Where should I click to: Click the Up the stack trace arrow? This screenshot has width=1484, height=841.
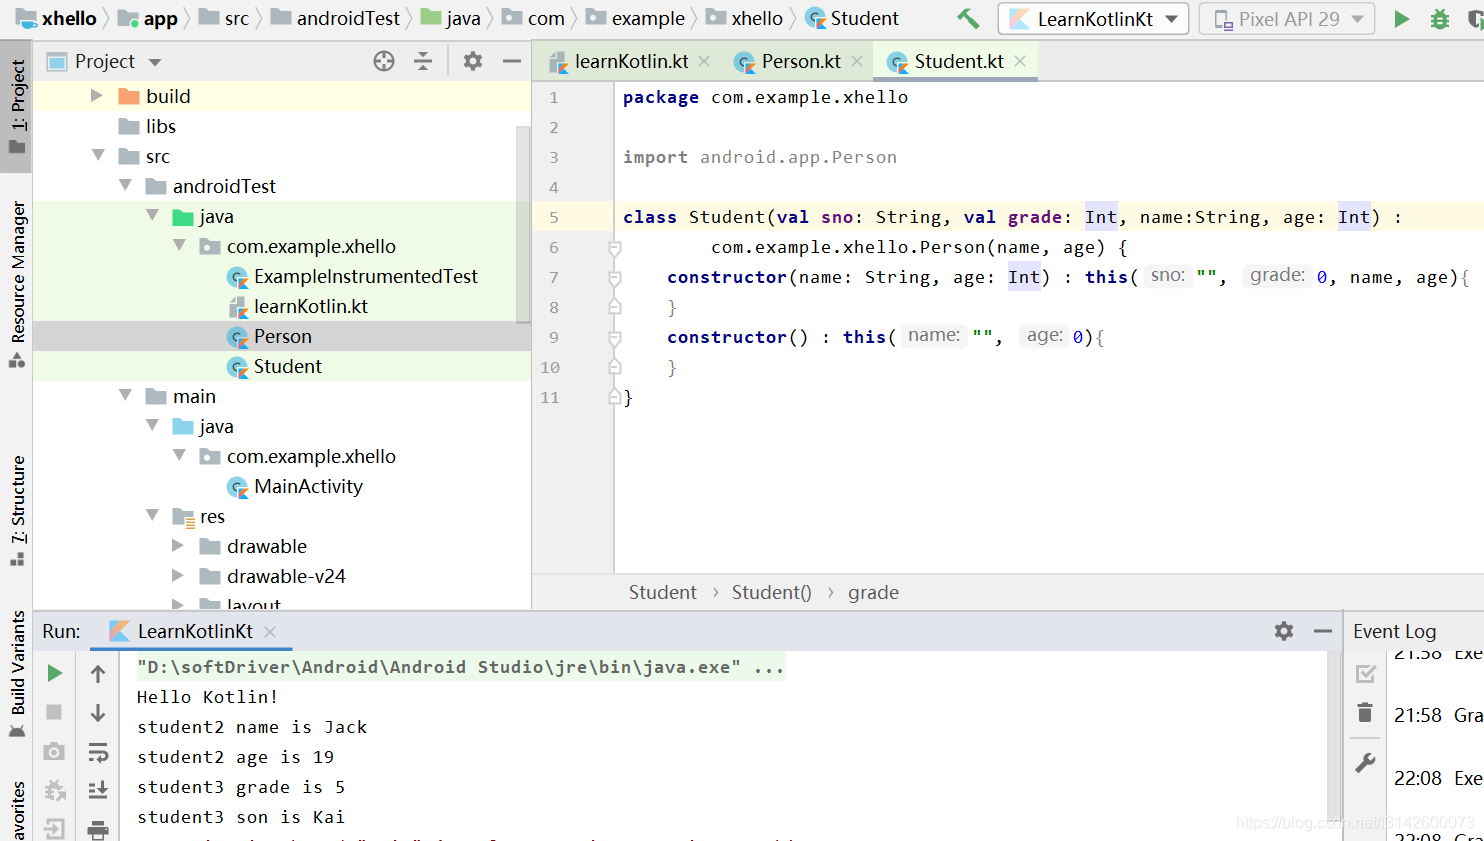[98, 673]
